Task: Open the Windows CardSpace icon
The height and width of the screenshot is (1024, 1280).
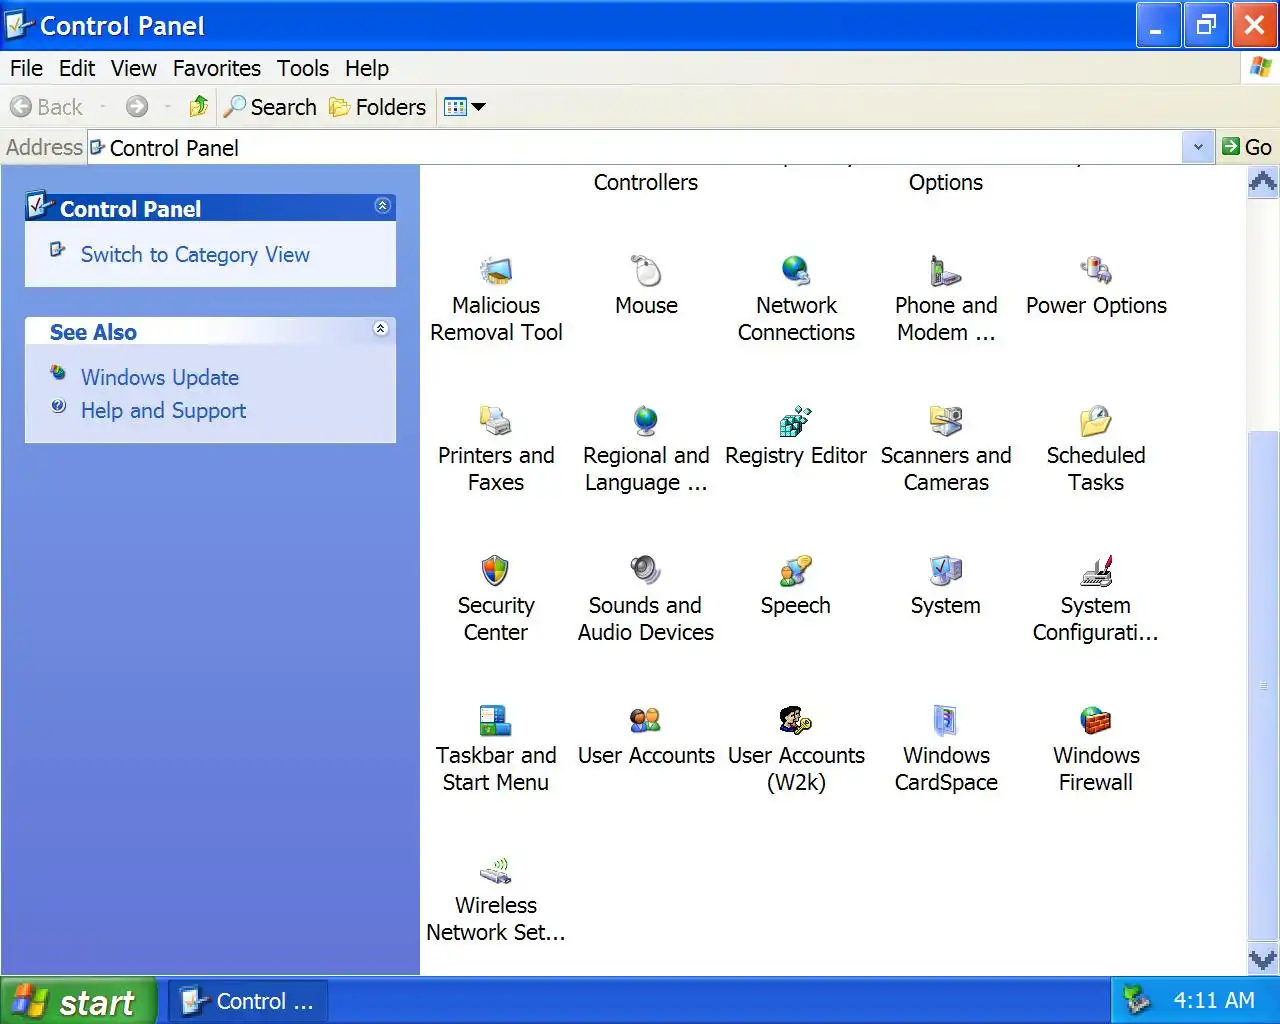Action: pyautogui.click(x=946, y=721)
